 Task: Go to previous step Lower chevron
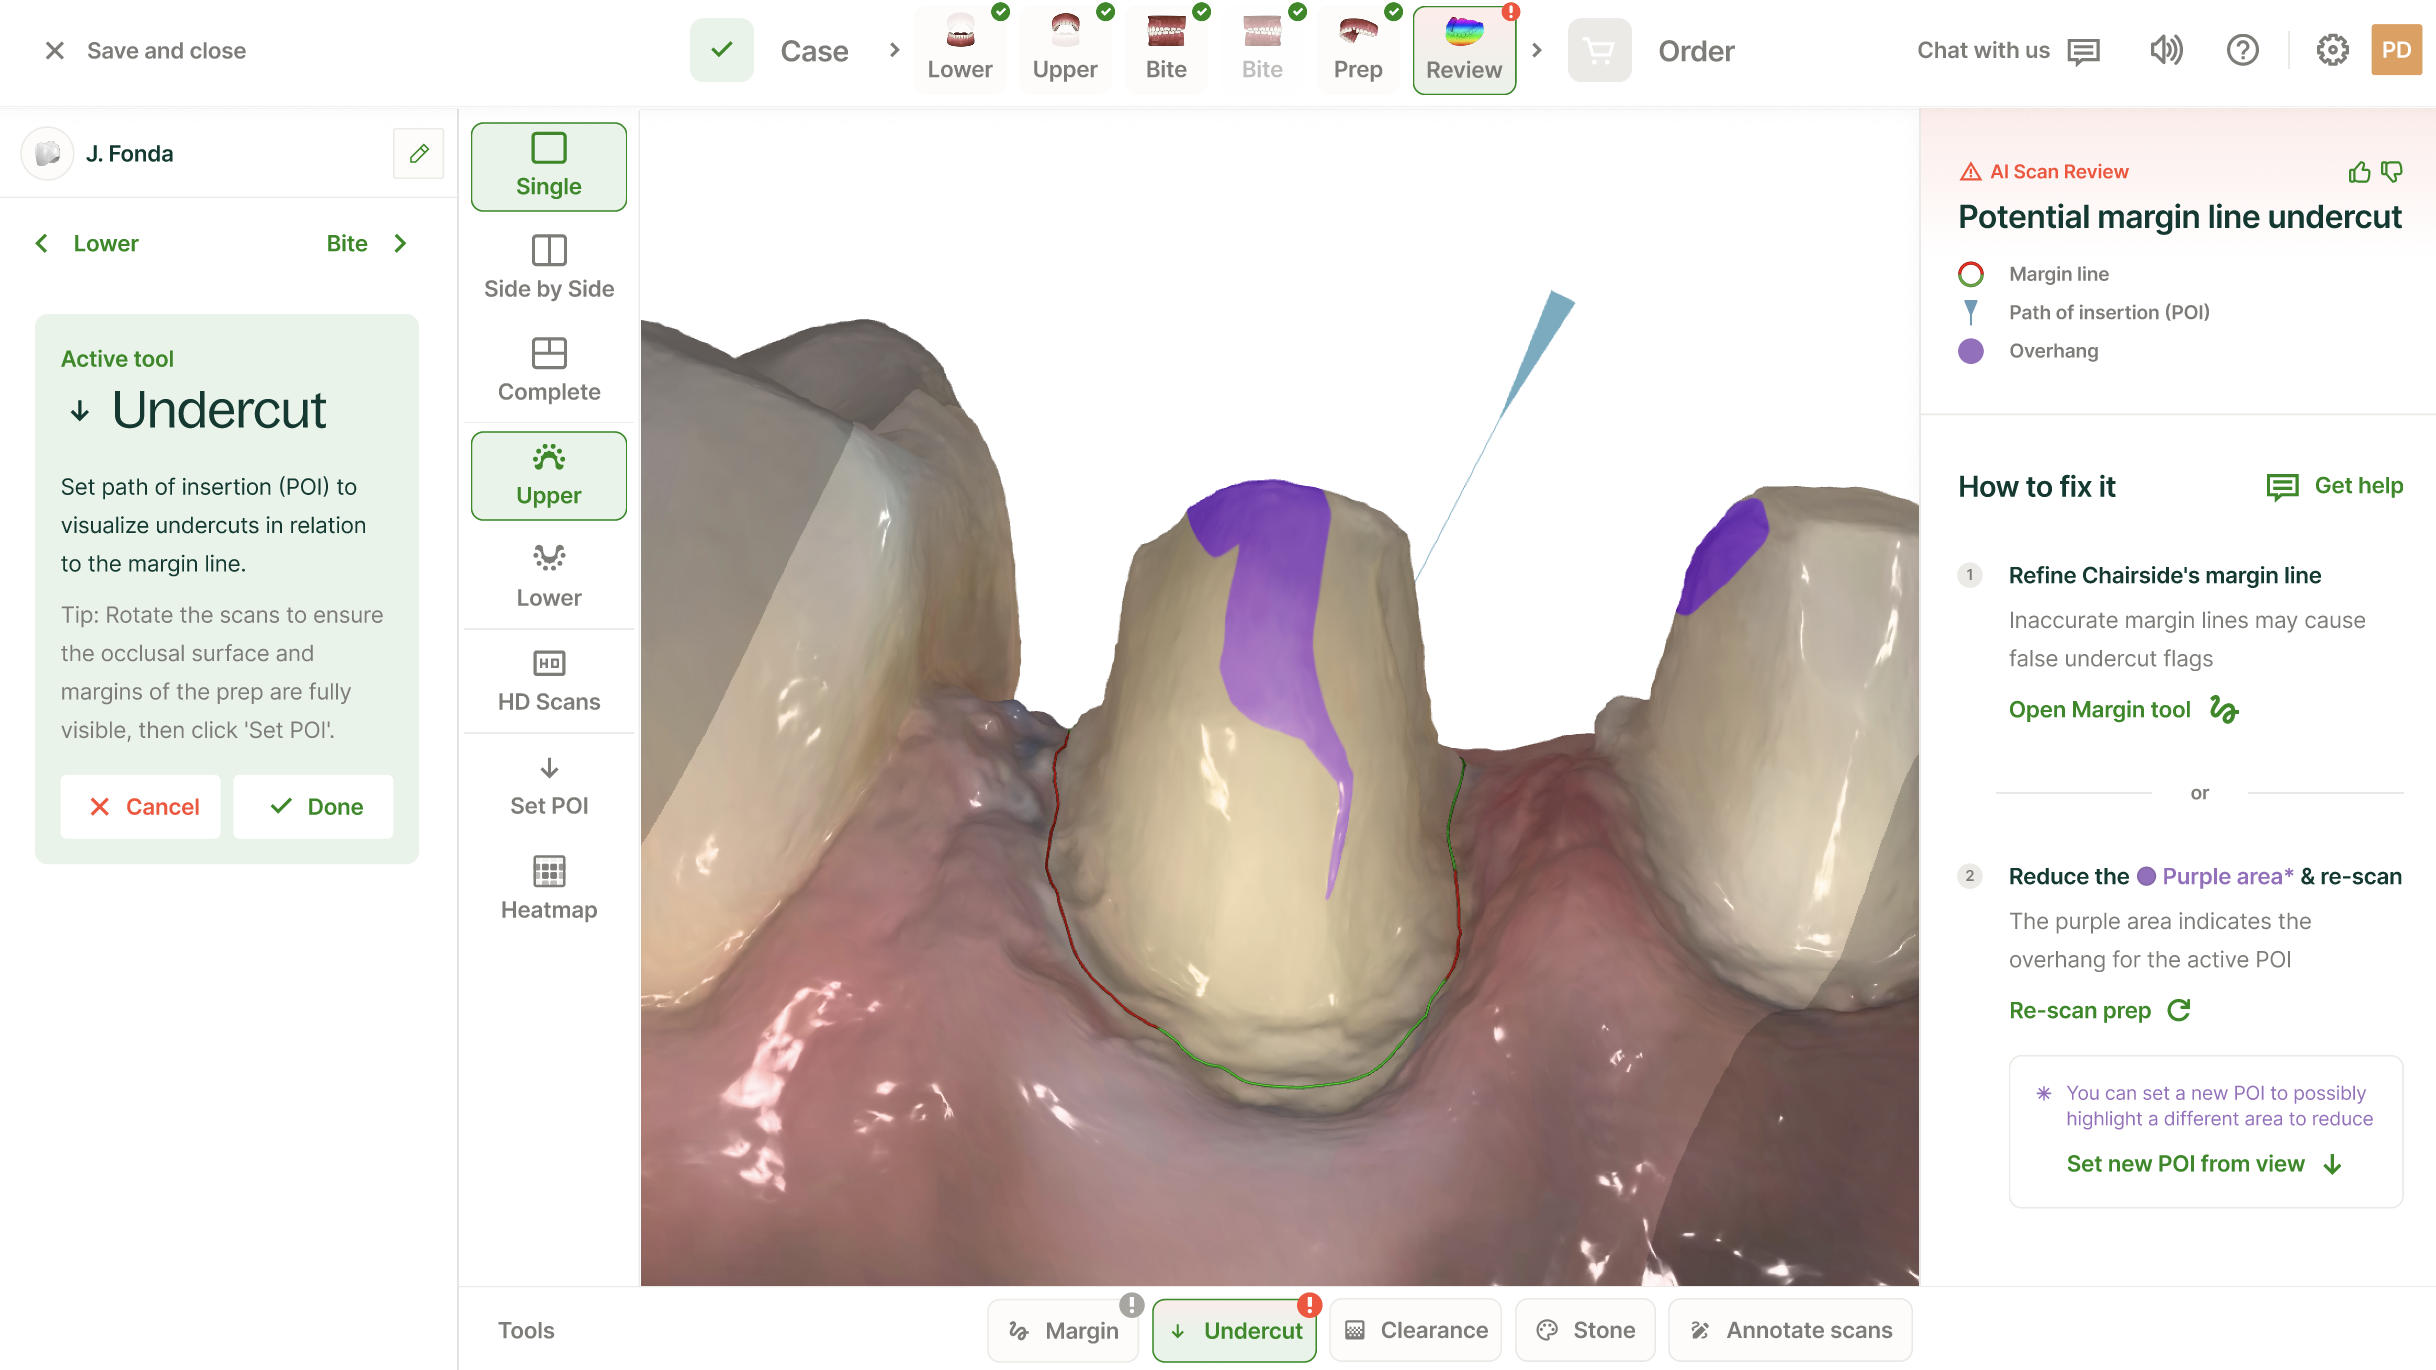[x=42, y=243]
